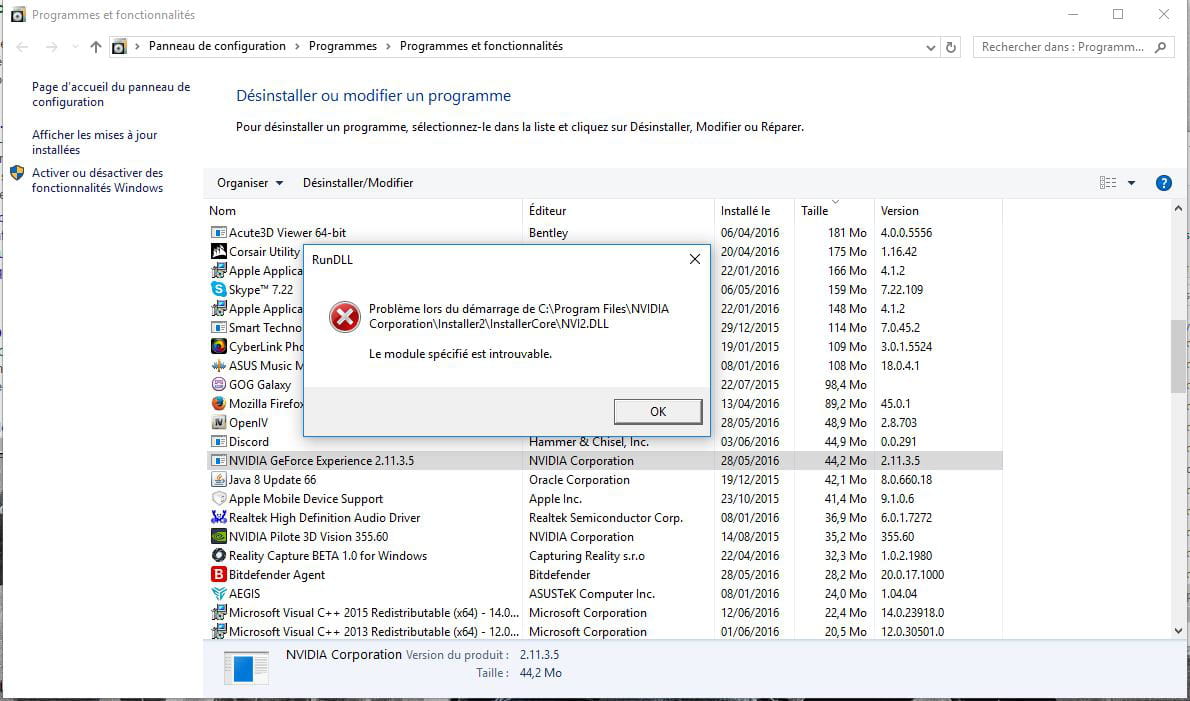Screen dimensions: 1190x701
Task: Click Désinstaller/Modifier in the toolbar
Action: pyautogui.click(x=358, y=183)
